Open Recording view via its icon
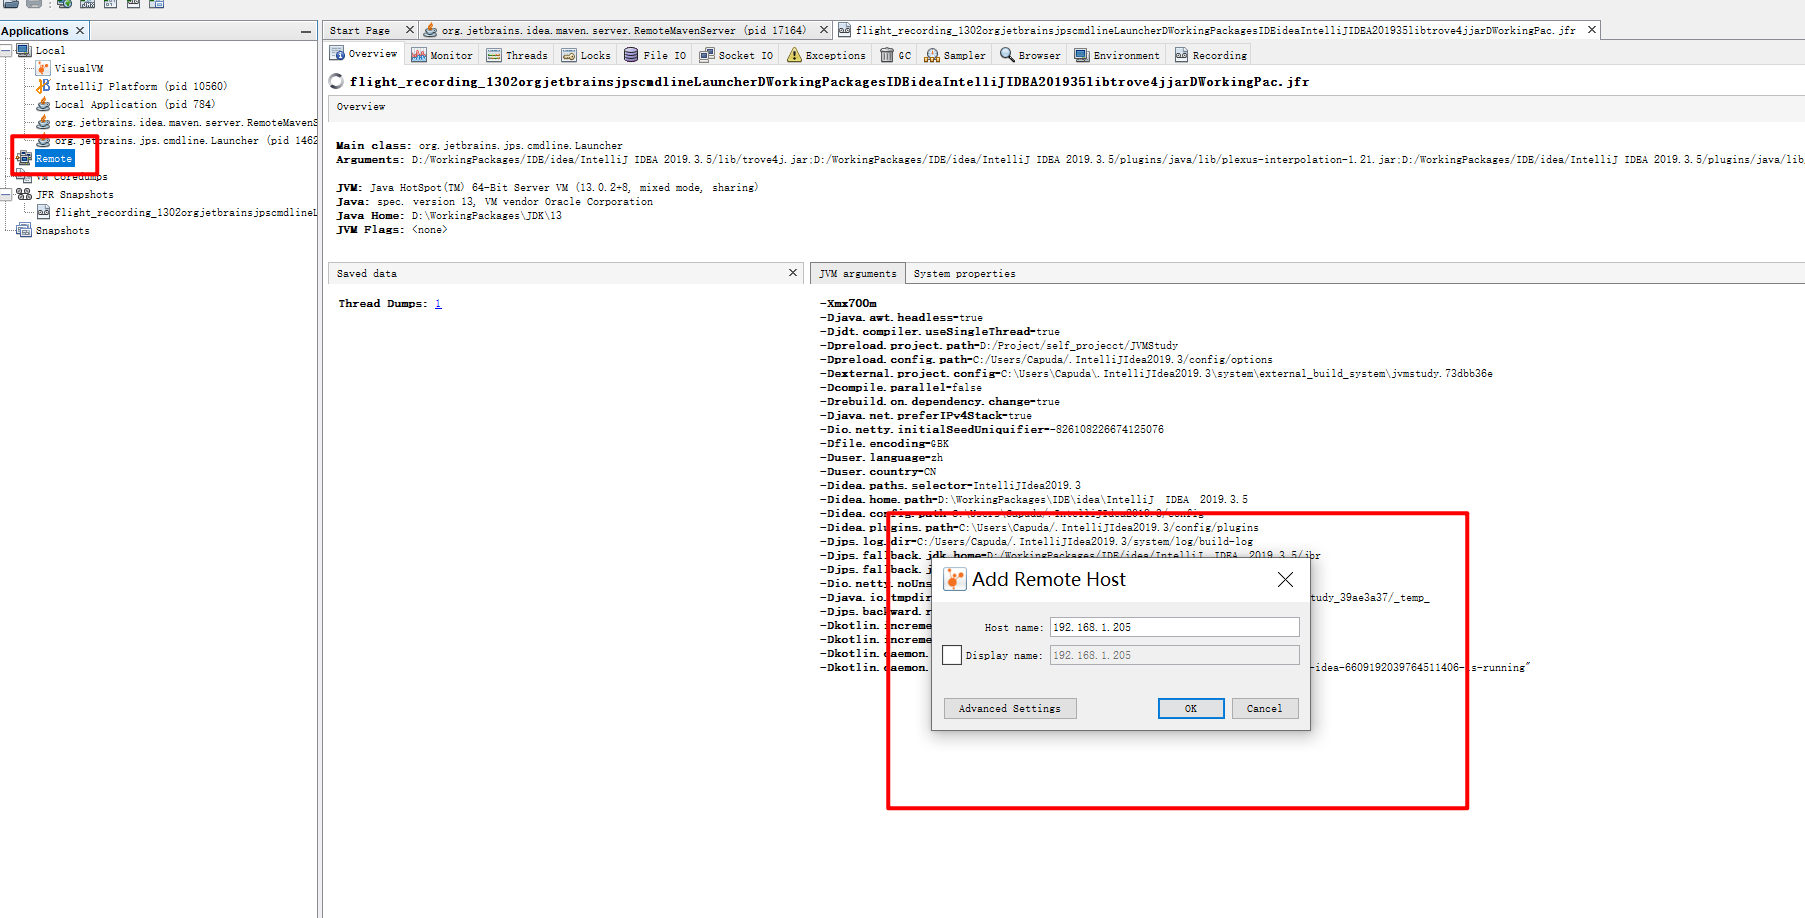The width and height of the screenshot is (1805, 918). (1182, 55)
